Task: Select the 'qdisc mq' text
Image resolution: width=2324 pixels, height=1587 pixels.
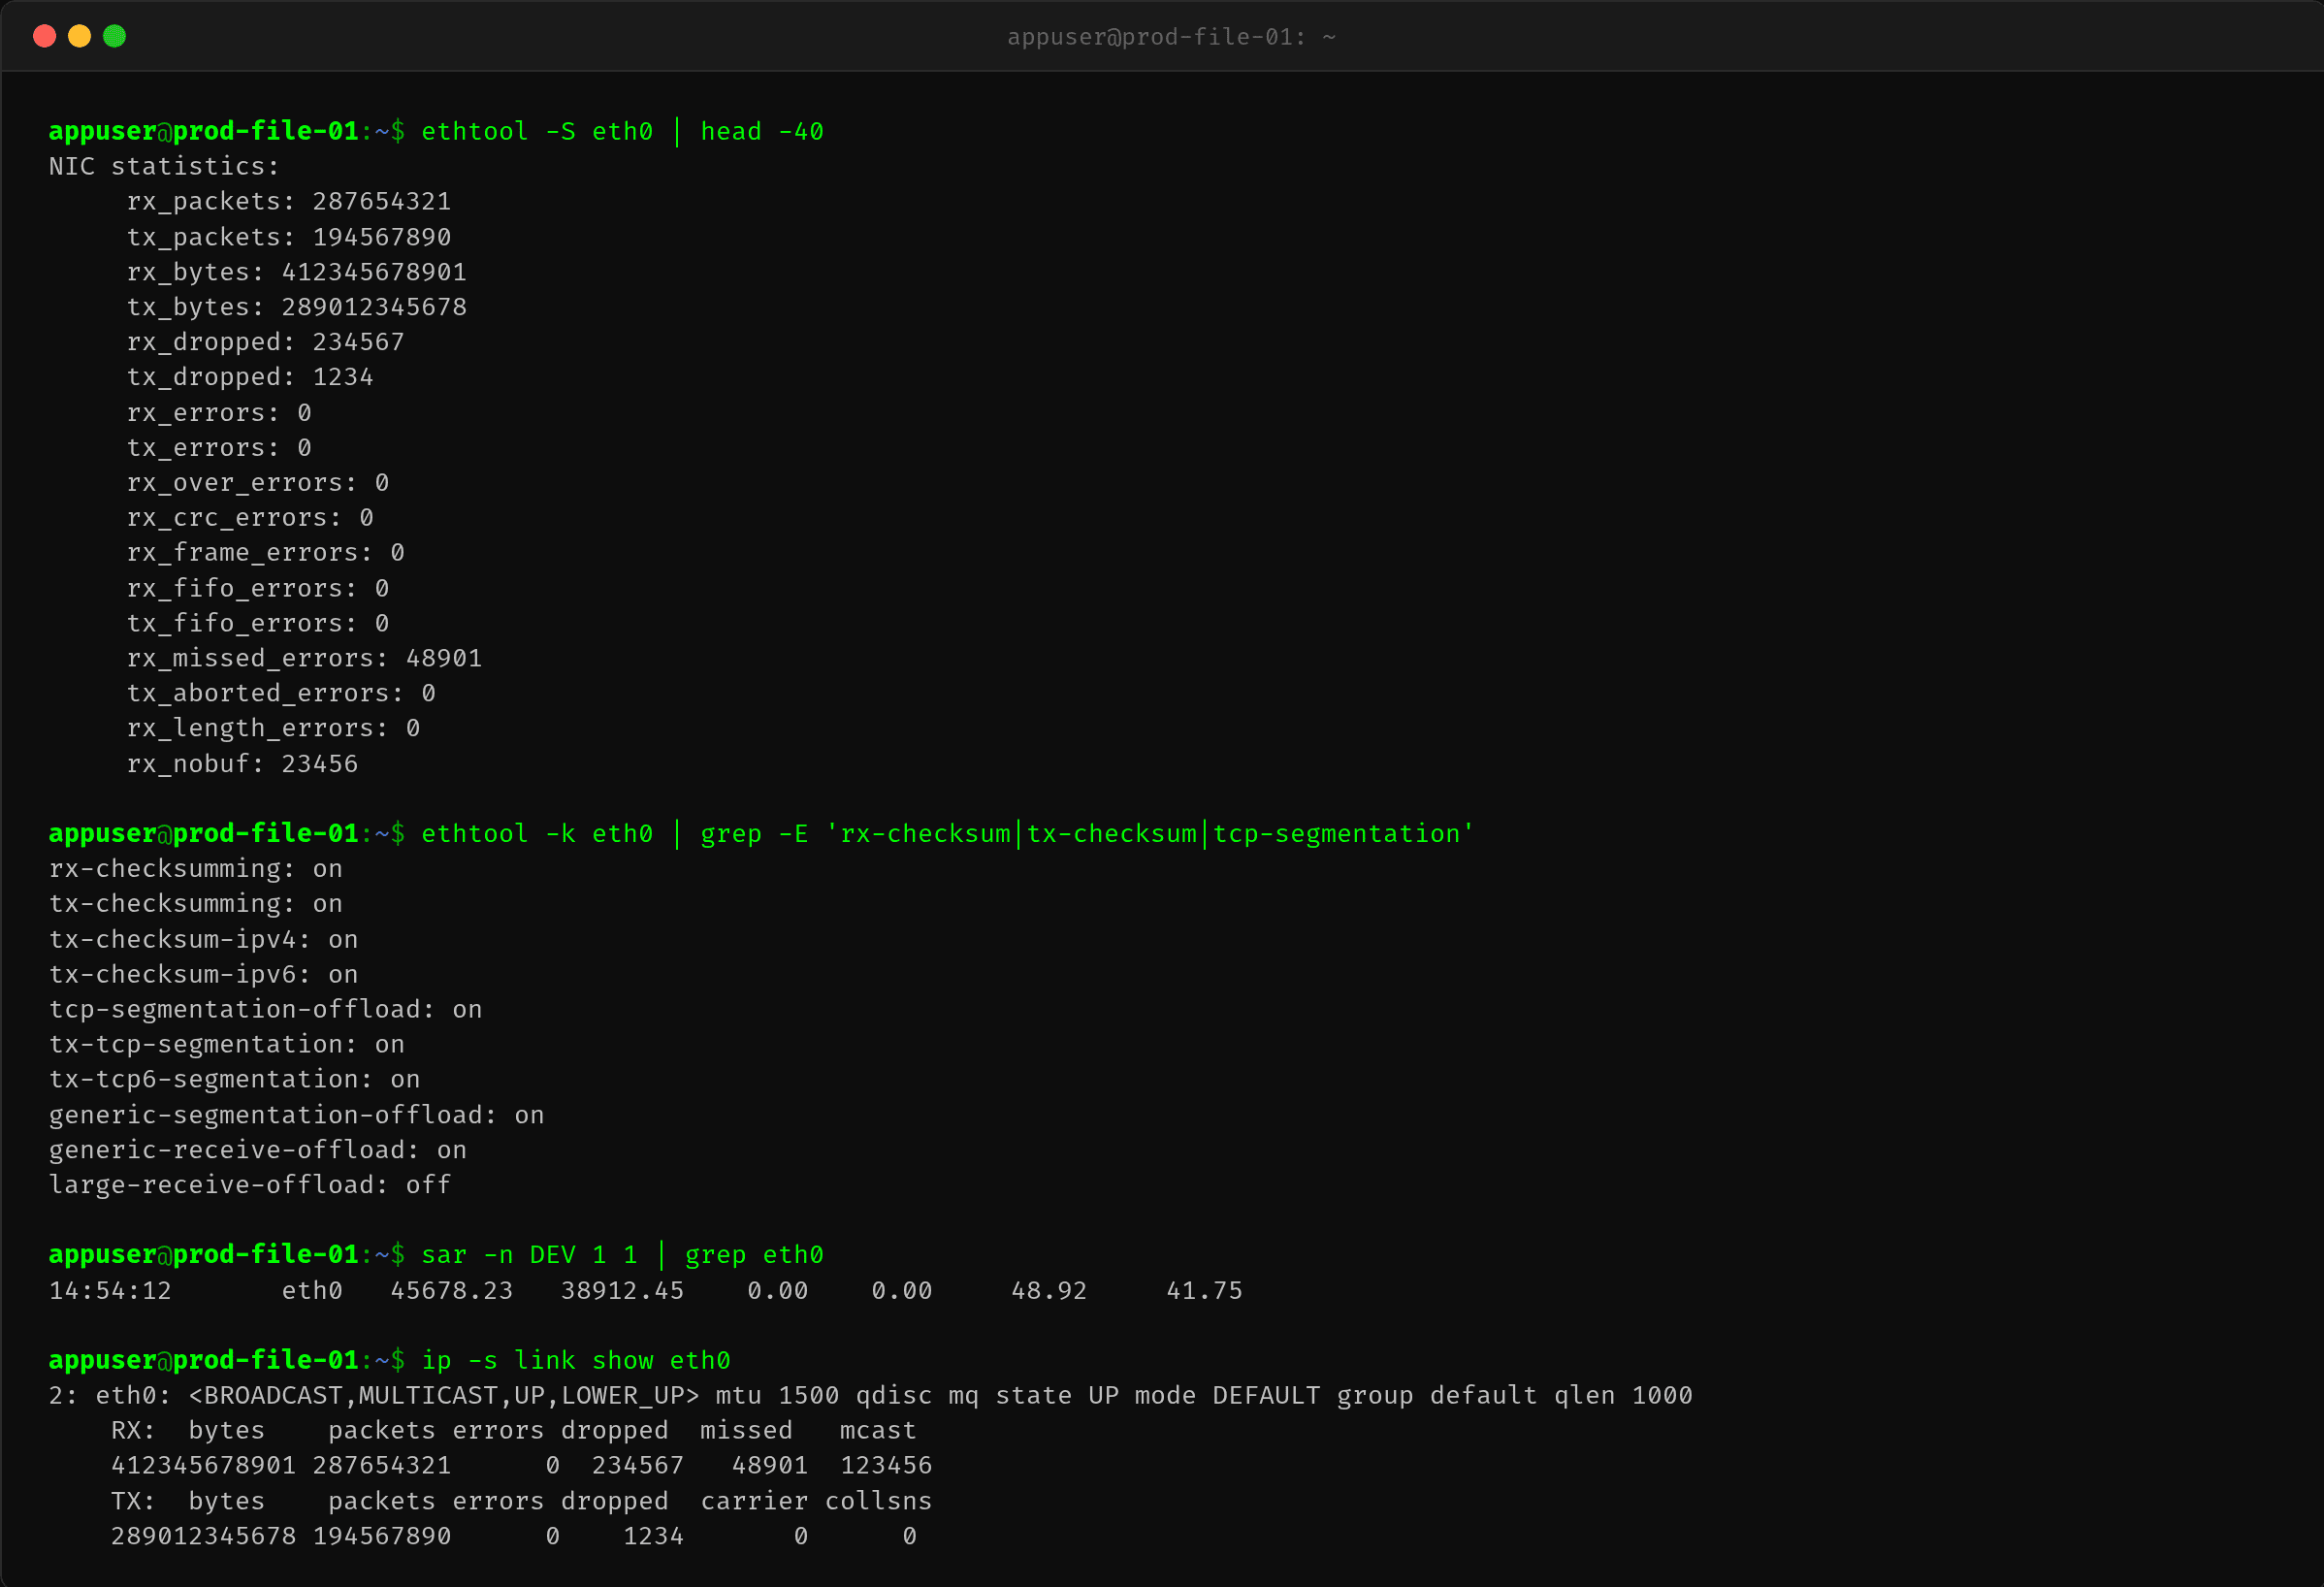Action: point(917,1395)
